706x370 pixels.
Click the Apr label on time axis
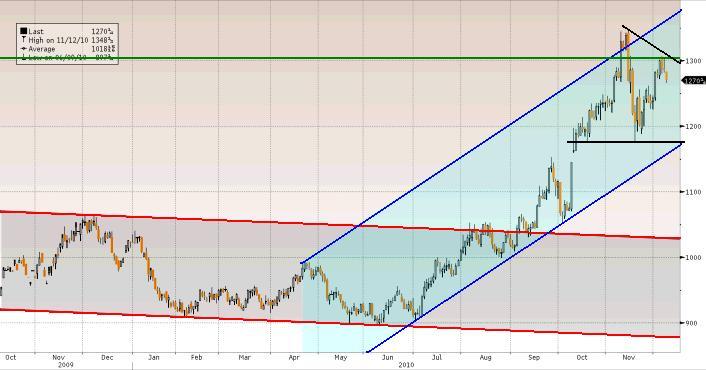(x=294, y=357)
